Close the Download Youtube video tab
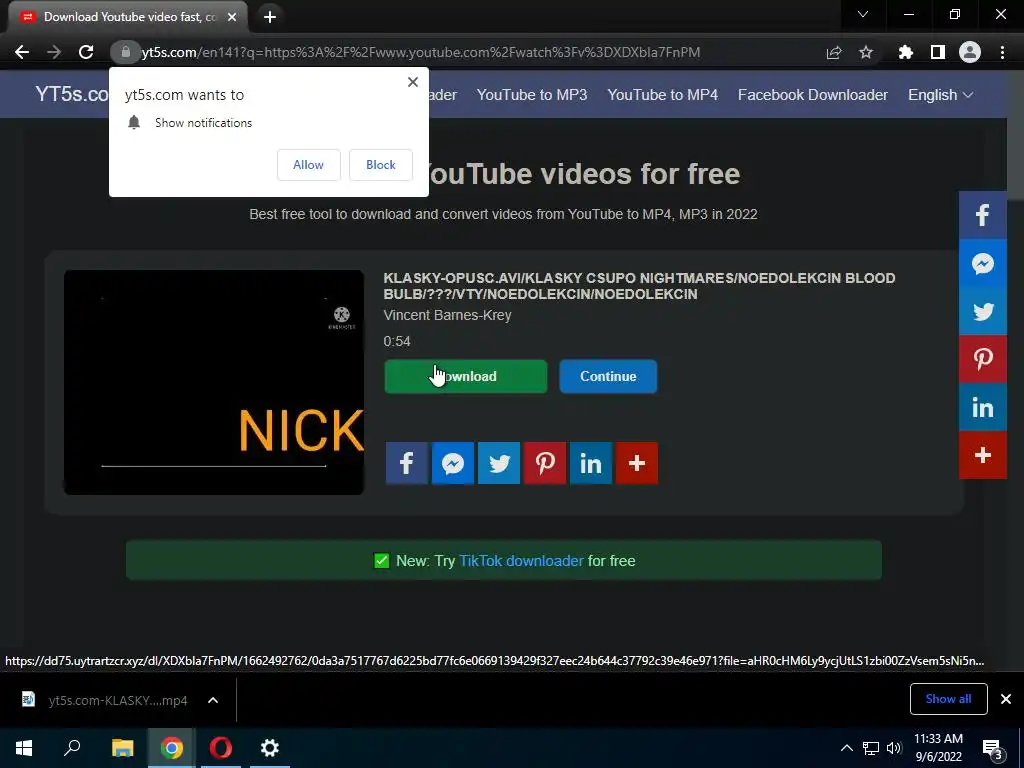Screen dimensions: 1024x768 [232, 17]
